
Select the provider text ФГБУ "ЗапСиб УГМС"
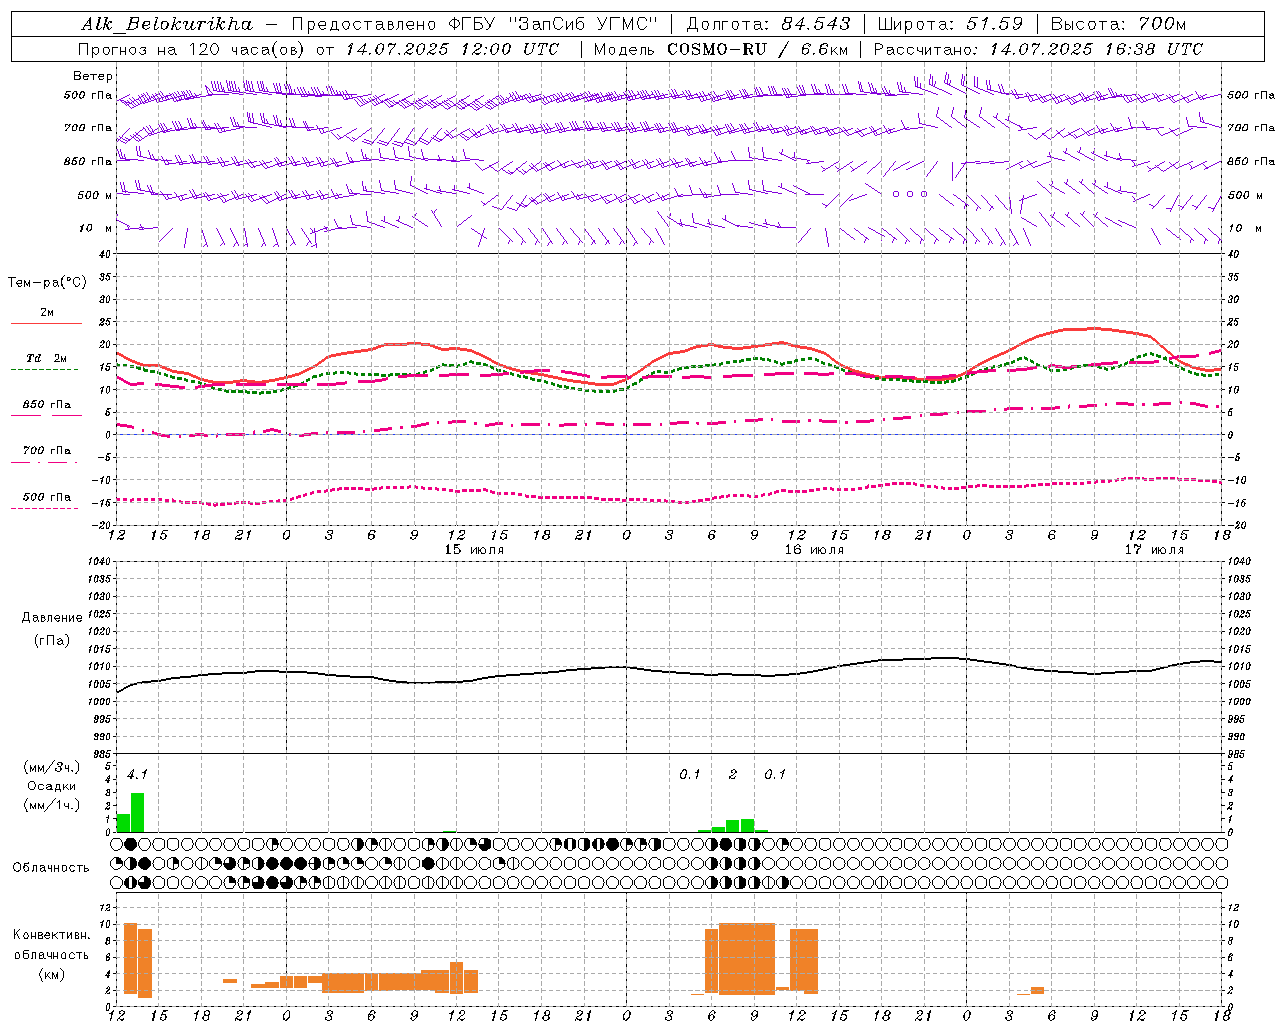[x=555, y=24]
